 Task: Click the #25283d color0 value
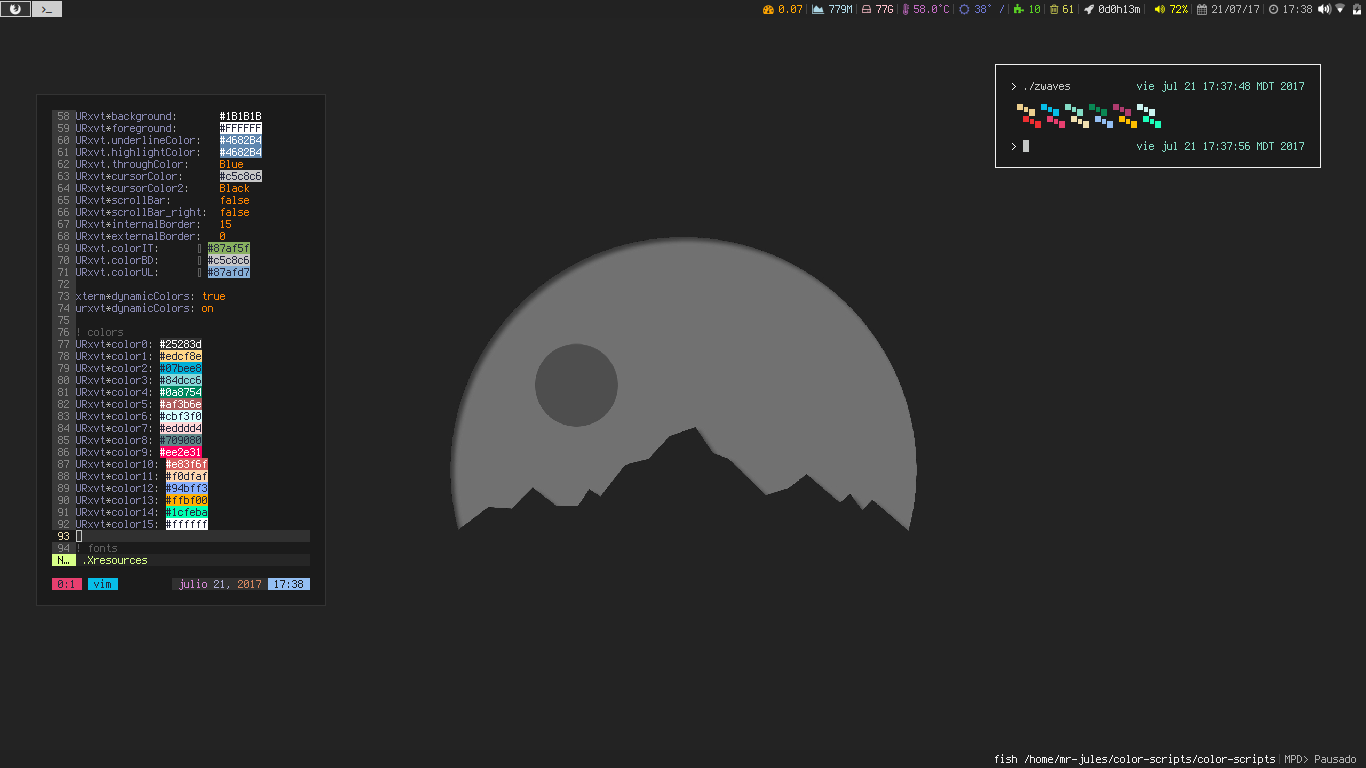(x=181, y=345)
